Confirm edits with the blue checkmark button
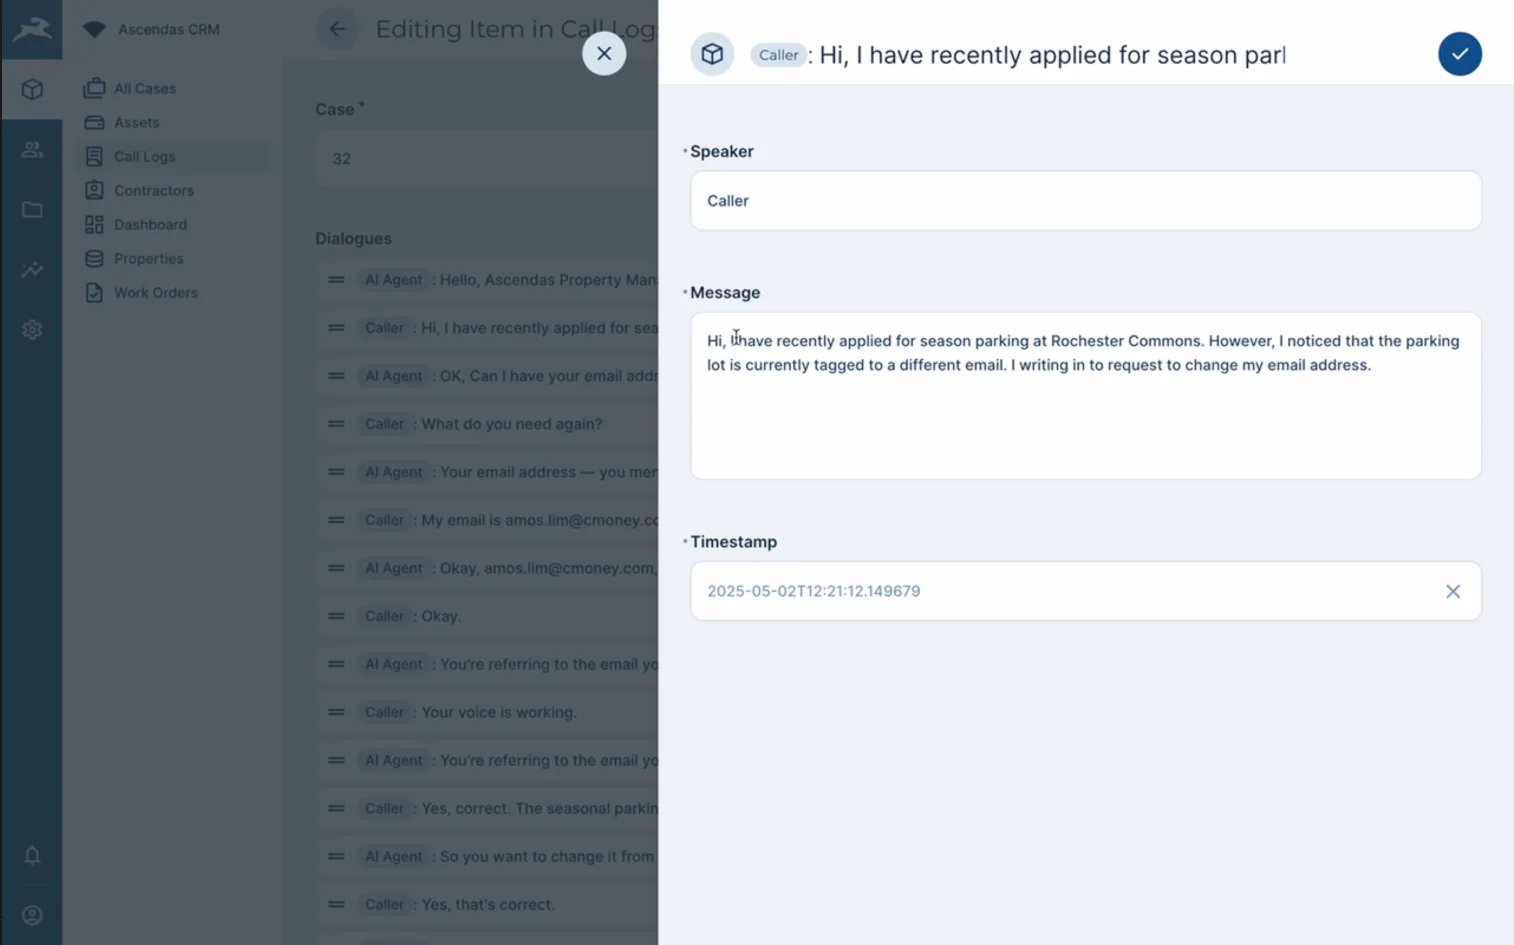Screen dimensions: 1514x945 coord(1460,54)
